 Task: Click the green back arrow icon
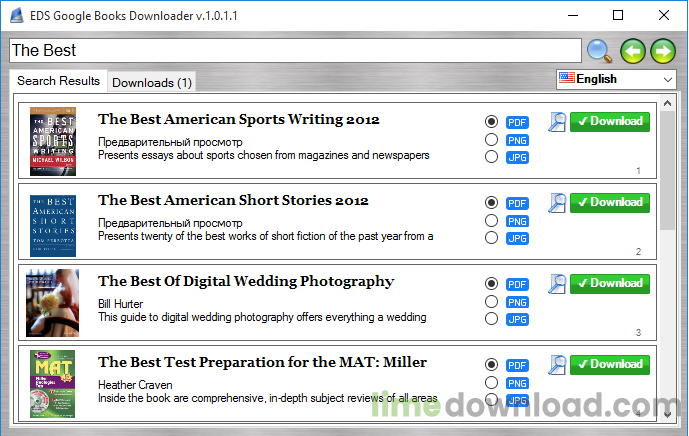(x=631, y=50)
